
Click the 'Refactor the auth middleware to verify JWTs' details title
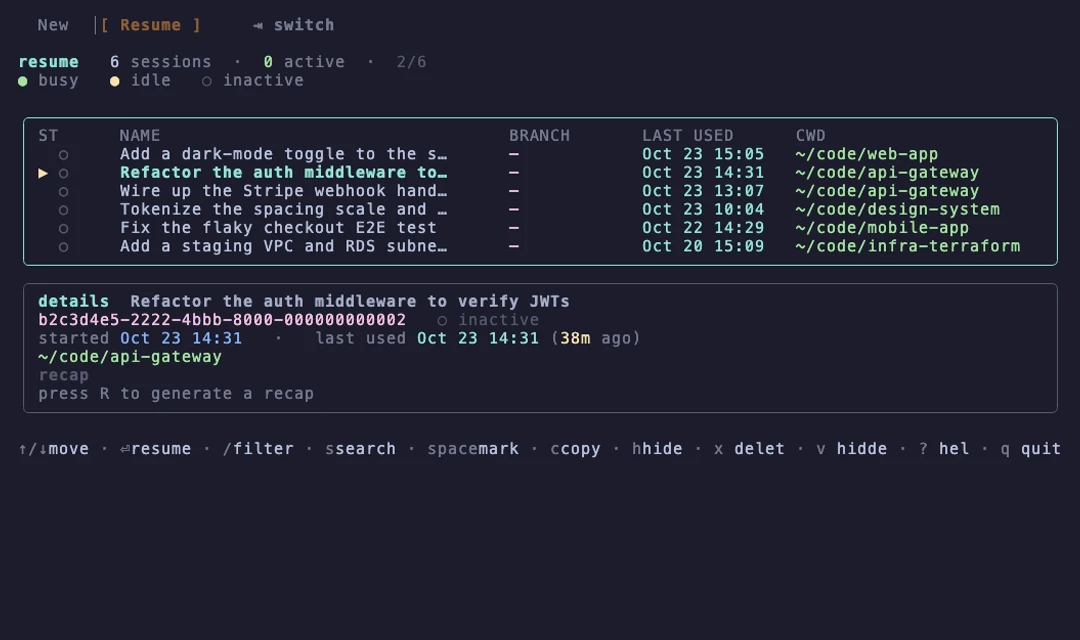tap(350, 302)
